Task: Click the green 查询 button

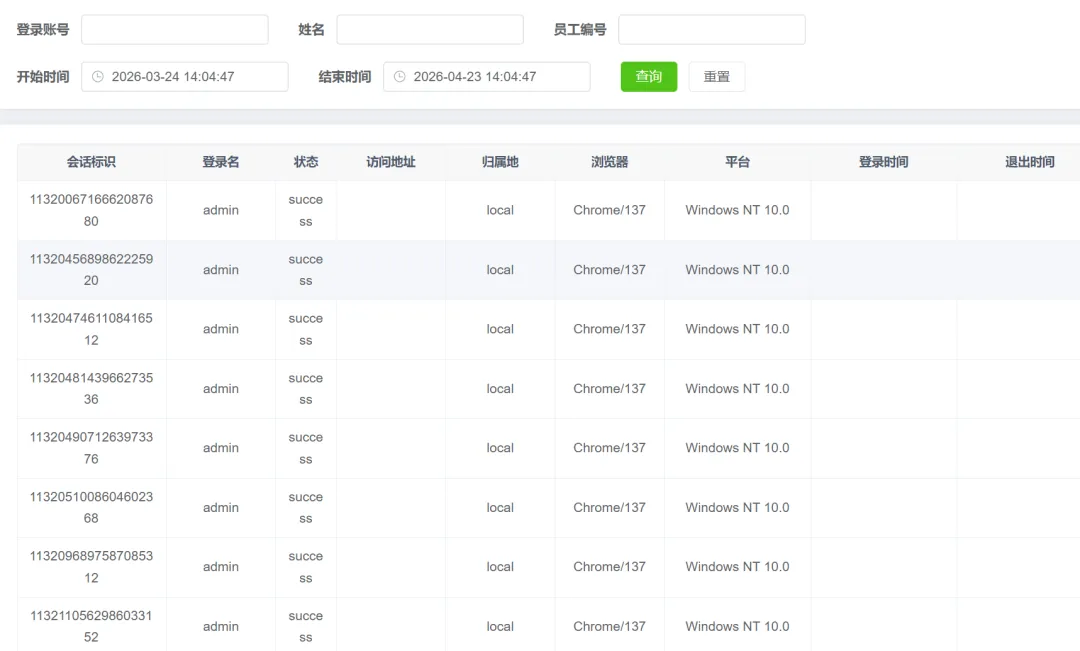Action: pyautogui.click(x=649, y=76)
